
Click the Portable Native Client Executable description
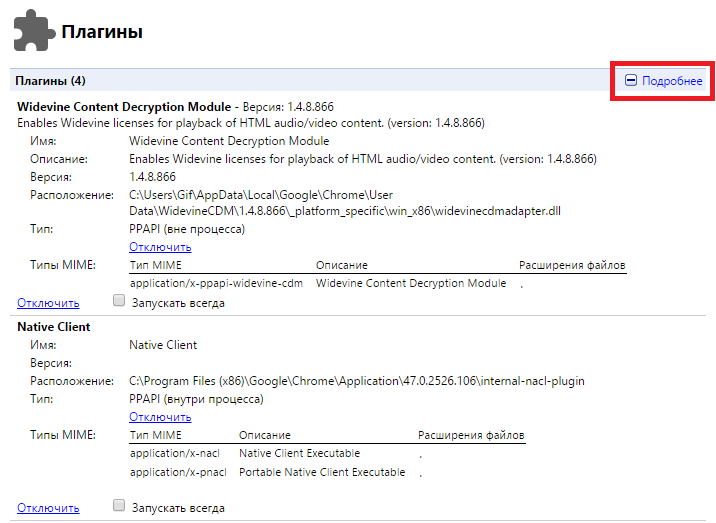321,472
